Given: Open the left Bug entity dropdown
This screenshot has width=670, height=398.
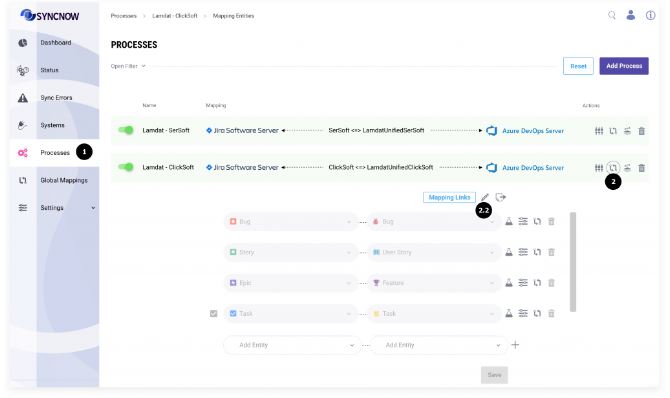Looking at the screenshot, I should [291, 221].
